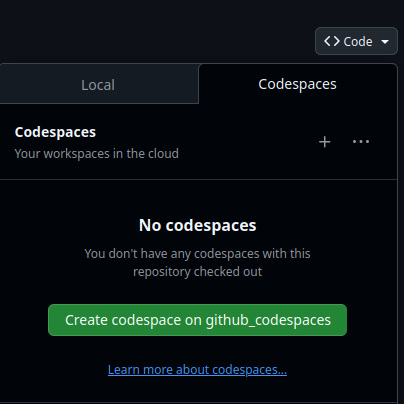Open Learn more about codespaces link
Image resolution: width=404 pixels, height=404 pixels.
pyautogui.click(x=197, y=370)
